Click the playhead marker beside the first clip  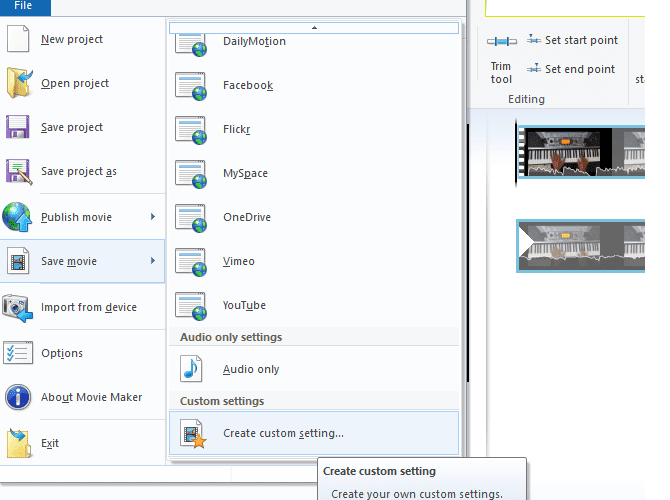click(x=516, y=153)
